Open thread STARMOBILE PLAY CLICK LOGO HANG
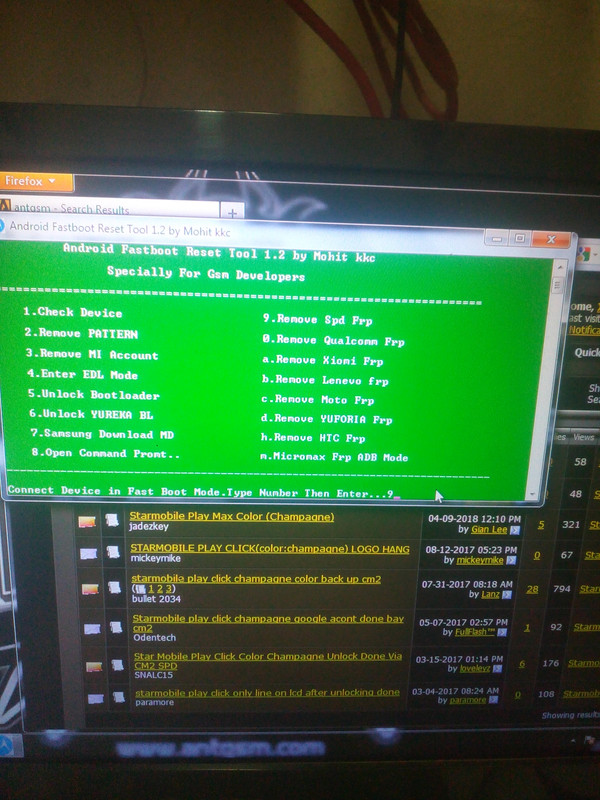The width and height of the screenshot is (600, 800). tap(270, 549)
